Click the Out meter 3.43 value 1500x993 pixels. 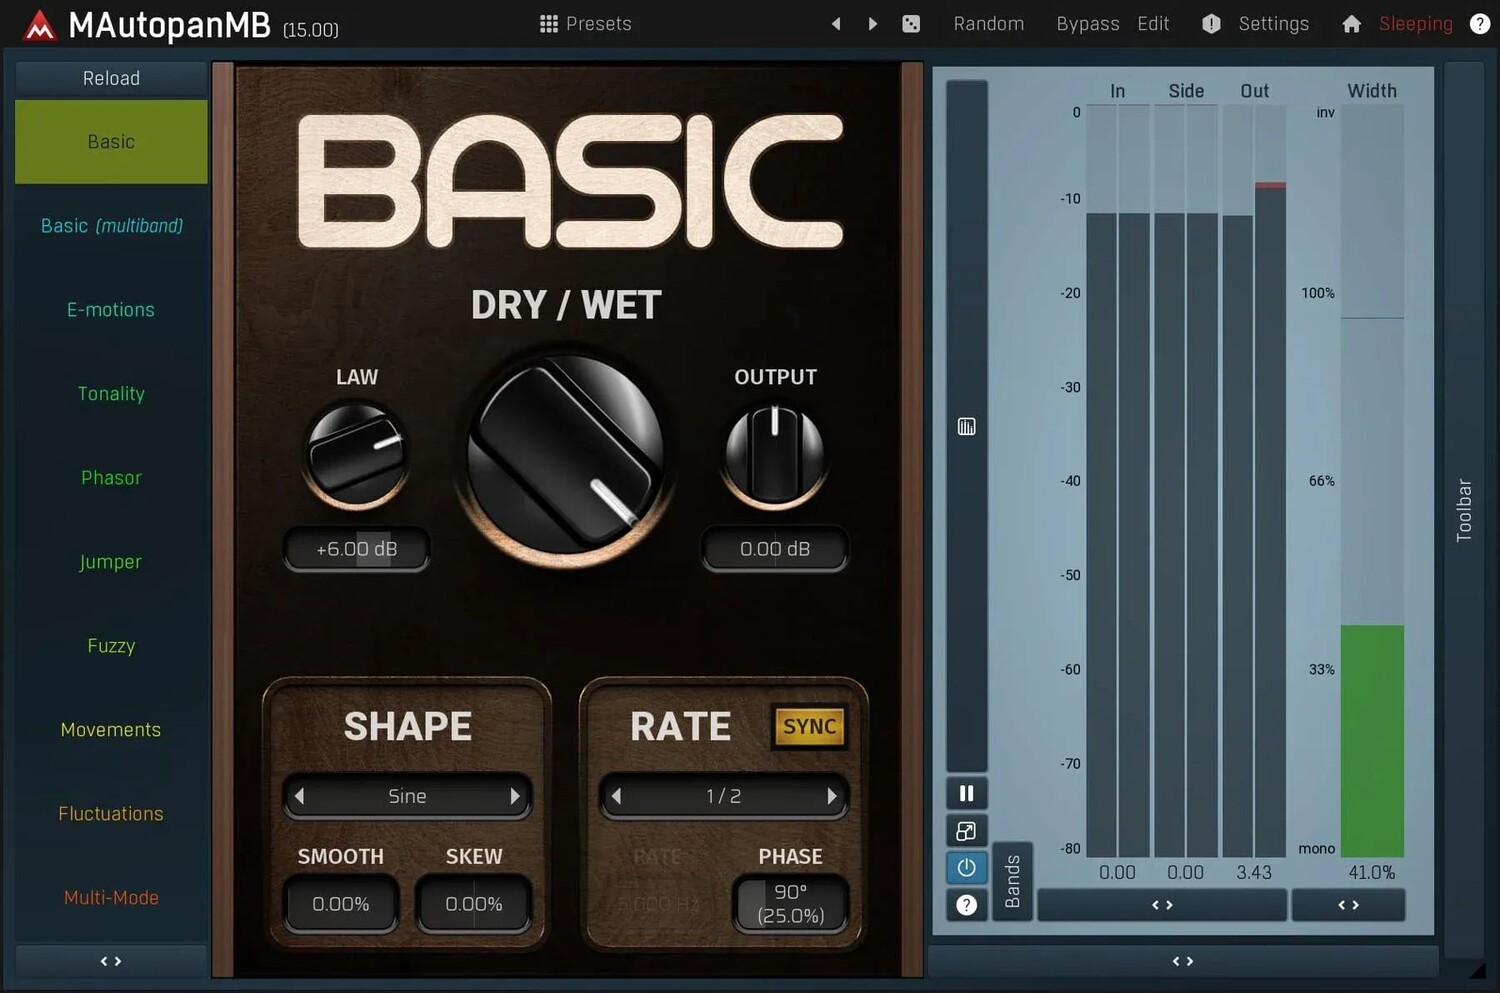(x=1254, y=873)
